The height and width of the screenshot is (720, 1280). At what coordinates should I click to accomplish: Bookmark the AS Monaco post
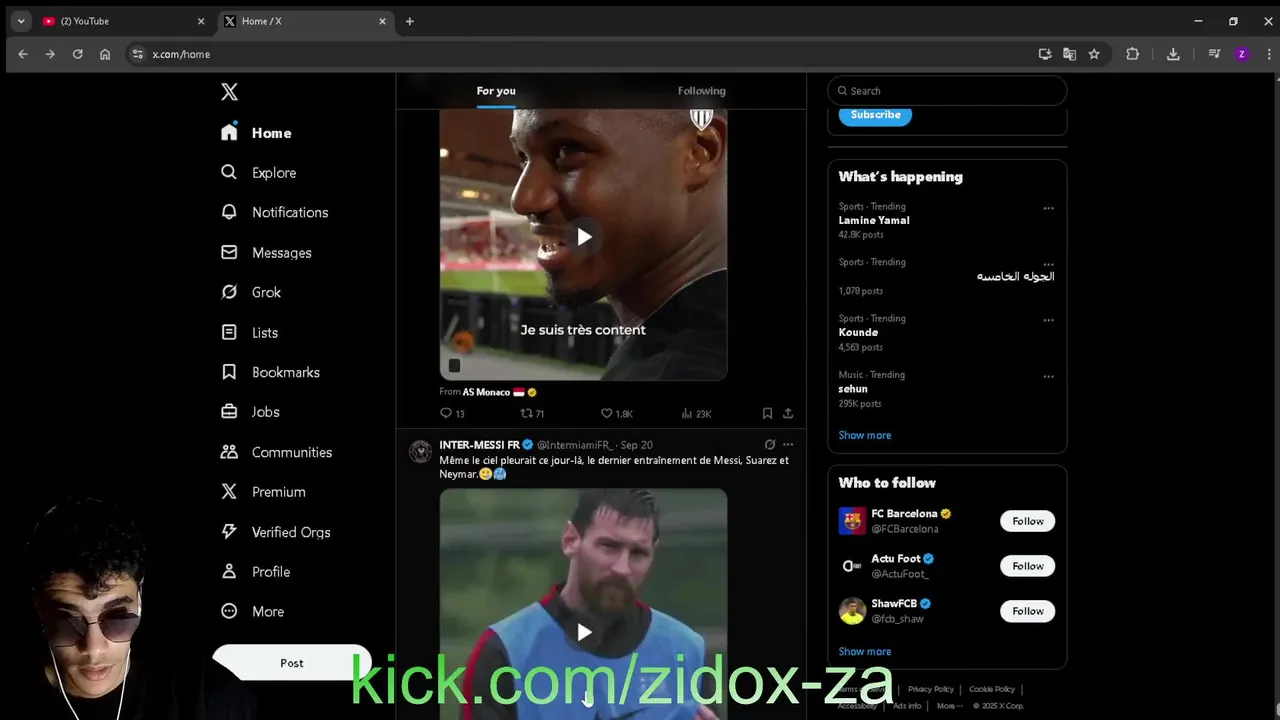tap(767, 413)
